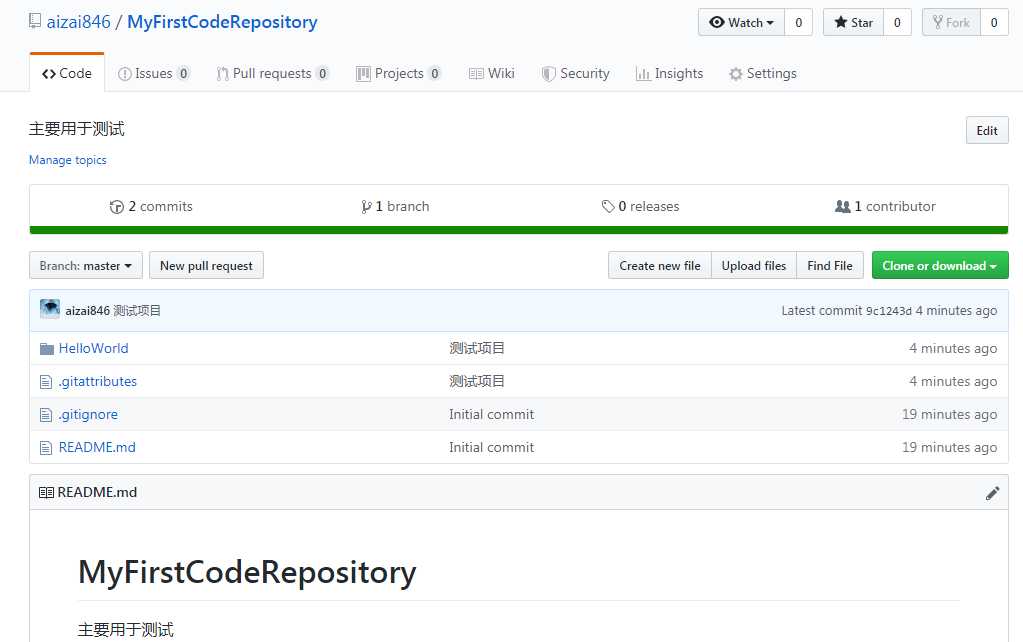The height and width of the screenshot is (642, 1023).
Task: Open the Pull requests tab
Action: coord(272,73)
